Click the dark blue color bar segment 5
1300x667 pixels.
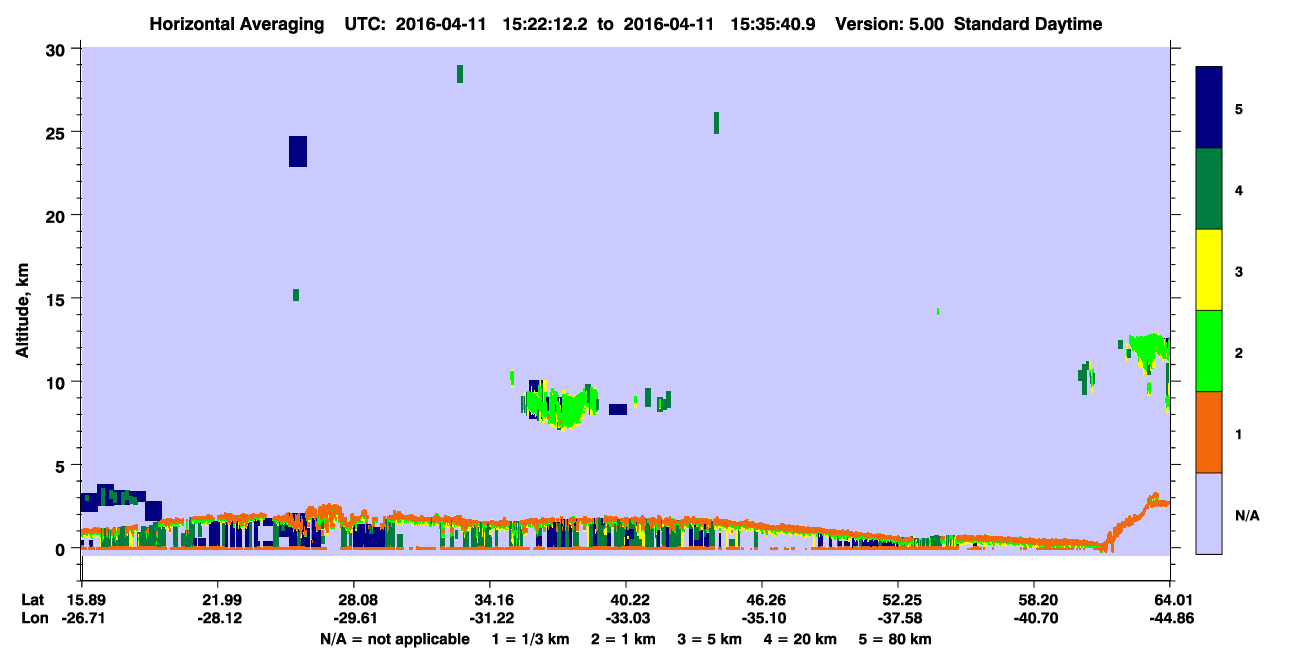click(1209, 108)
